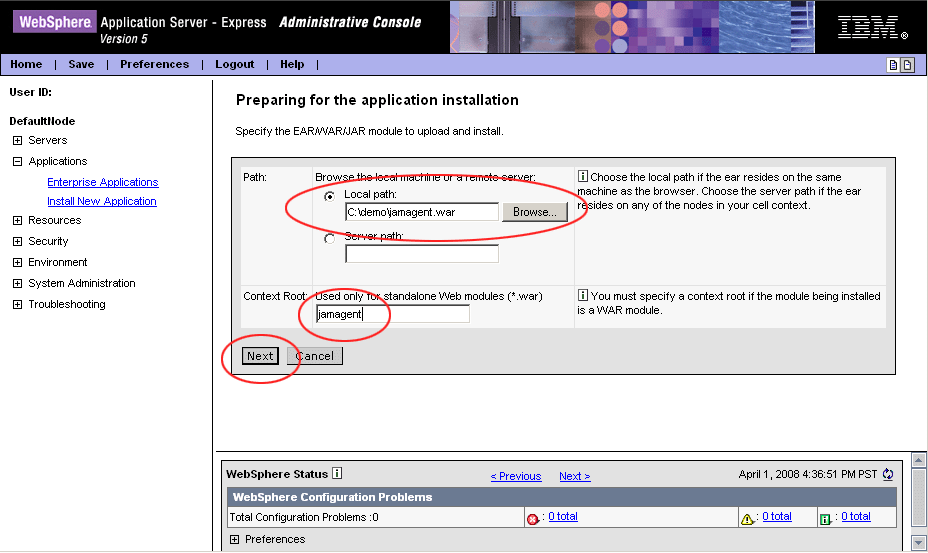Click the red error icon in Configuration Problems
The width and height of the screenshot is (928, 553).
point(532,519)
